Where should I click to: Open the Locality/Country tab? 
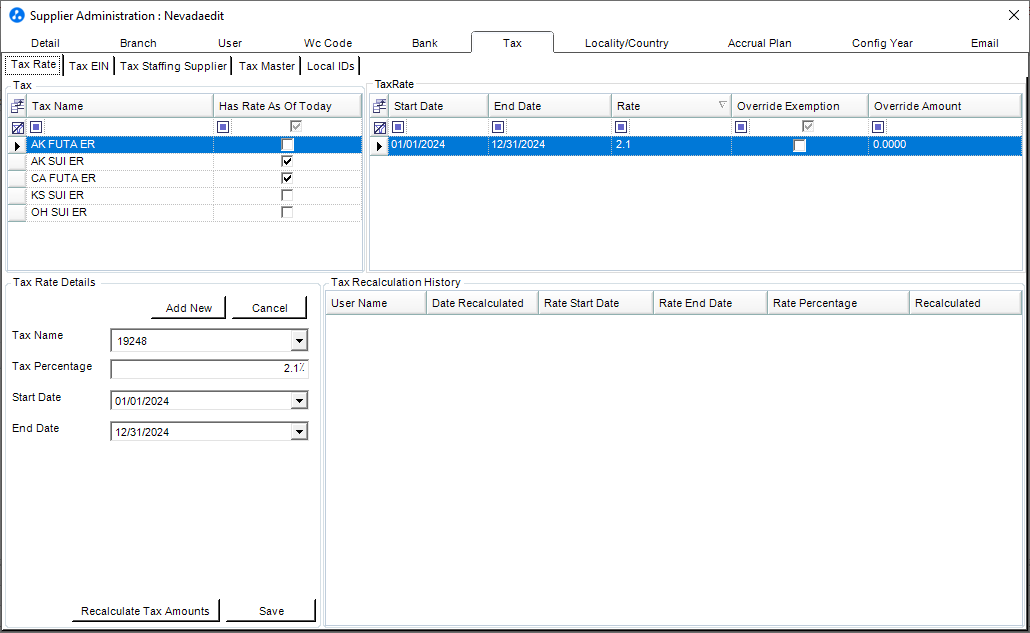tap(627, 43)
